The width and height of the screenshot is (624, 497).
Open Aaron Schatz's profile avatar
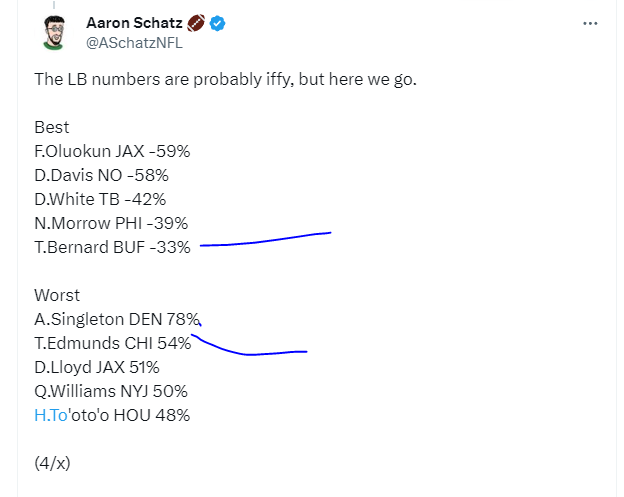[x=54, y=33]
